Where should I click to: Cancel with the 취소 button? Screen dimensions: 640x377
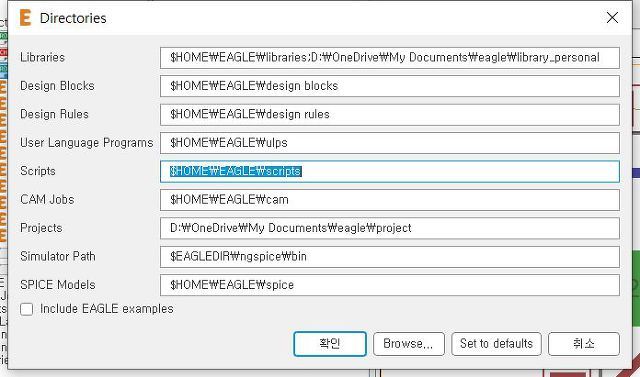pos(584,344)
